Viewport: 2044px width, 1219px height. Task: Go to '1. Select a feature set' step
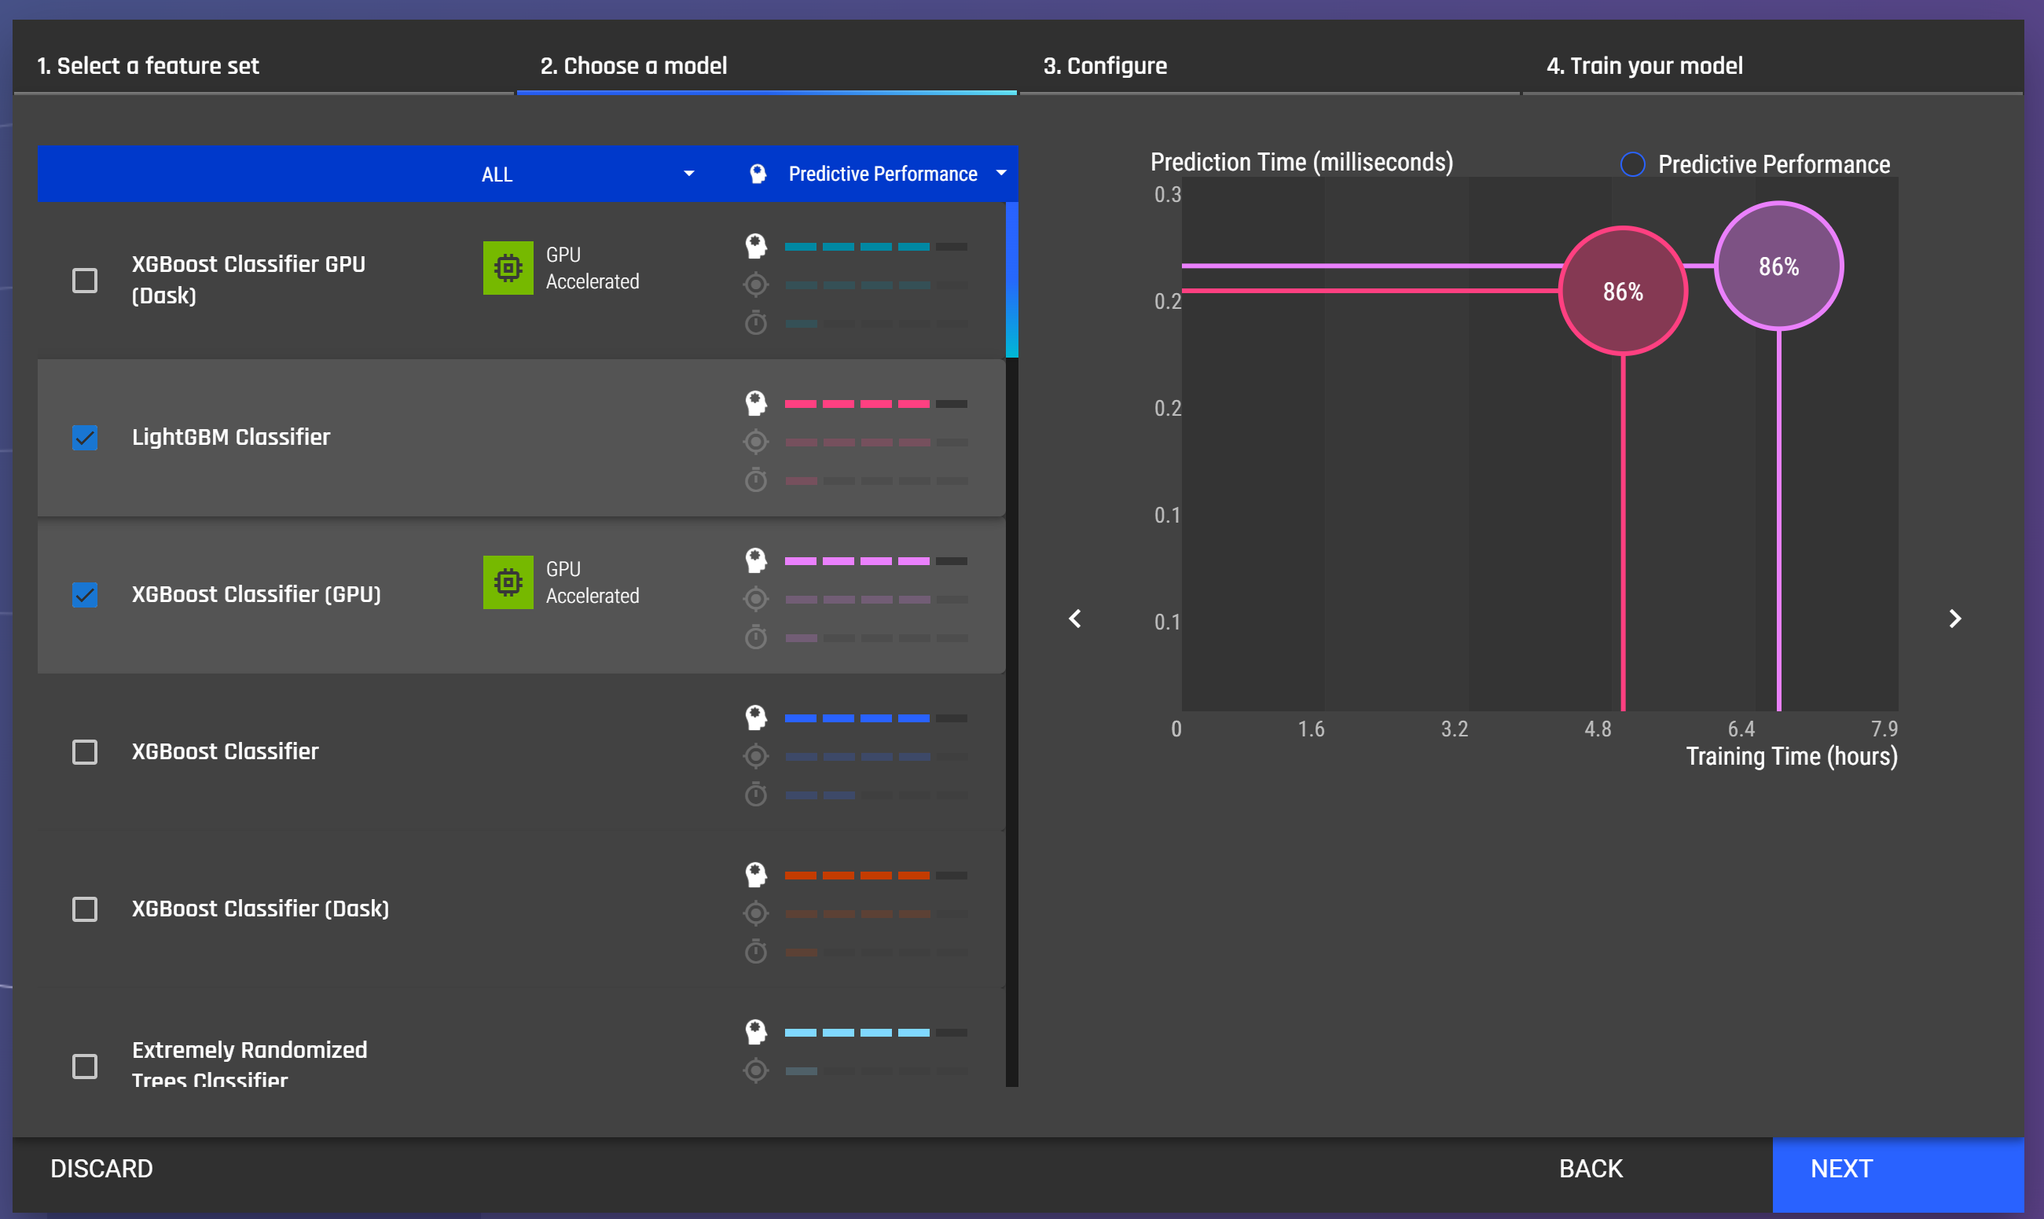coord(148,66)
